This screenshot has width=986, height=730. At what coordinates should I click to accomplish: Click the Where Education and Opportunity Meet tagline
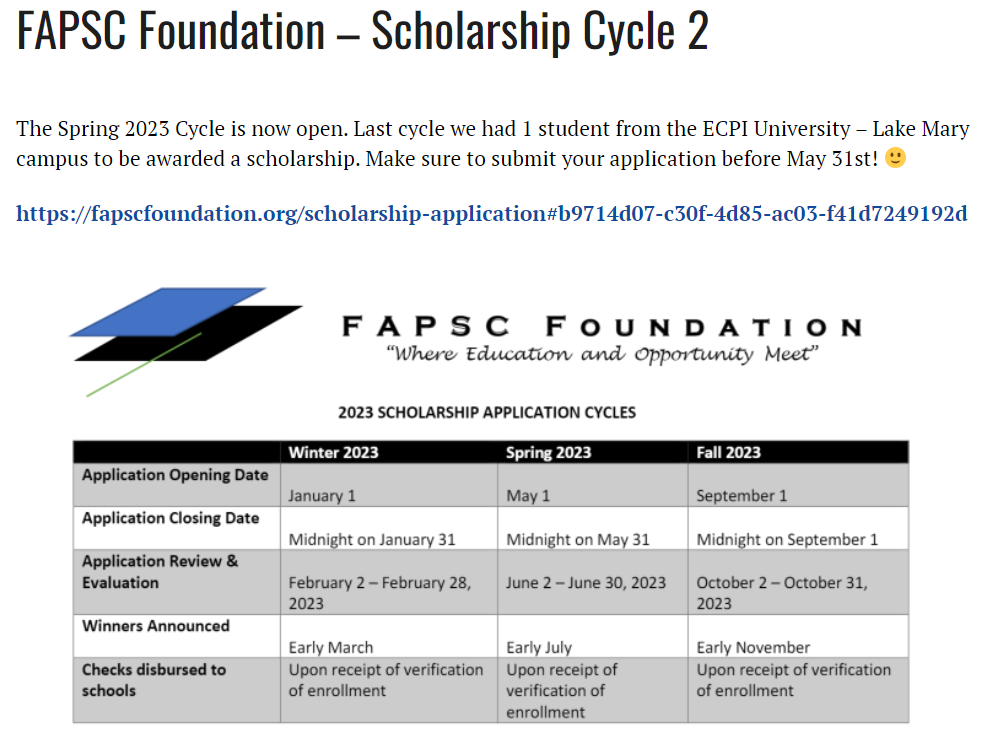[602, 354]
